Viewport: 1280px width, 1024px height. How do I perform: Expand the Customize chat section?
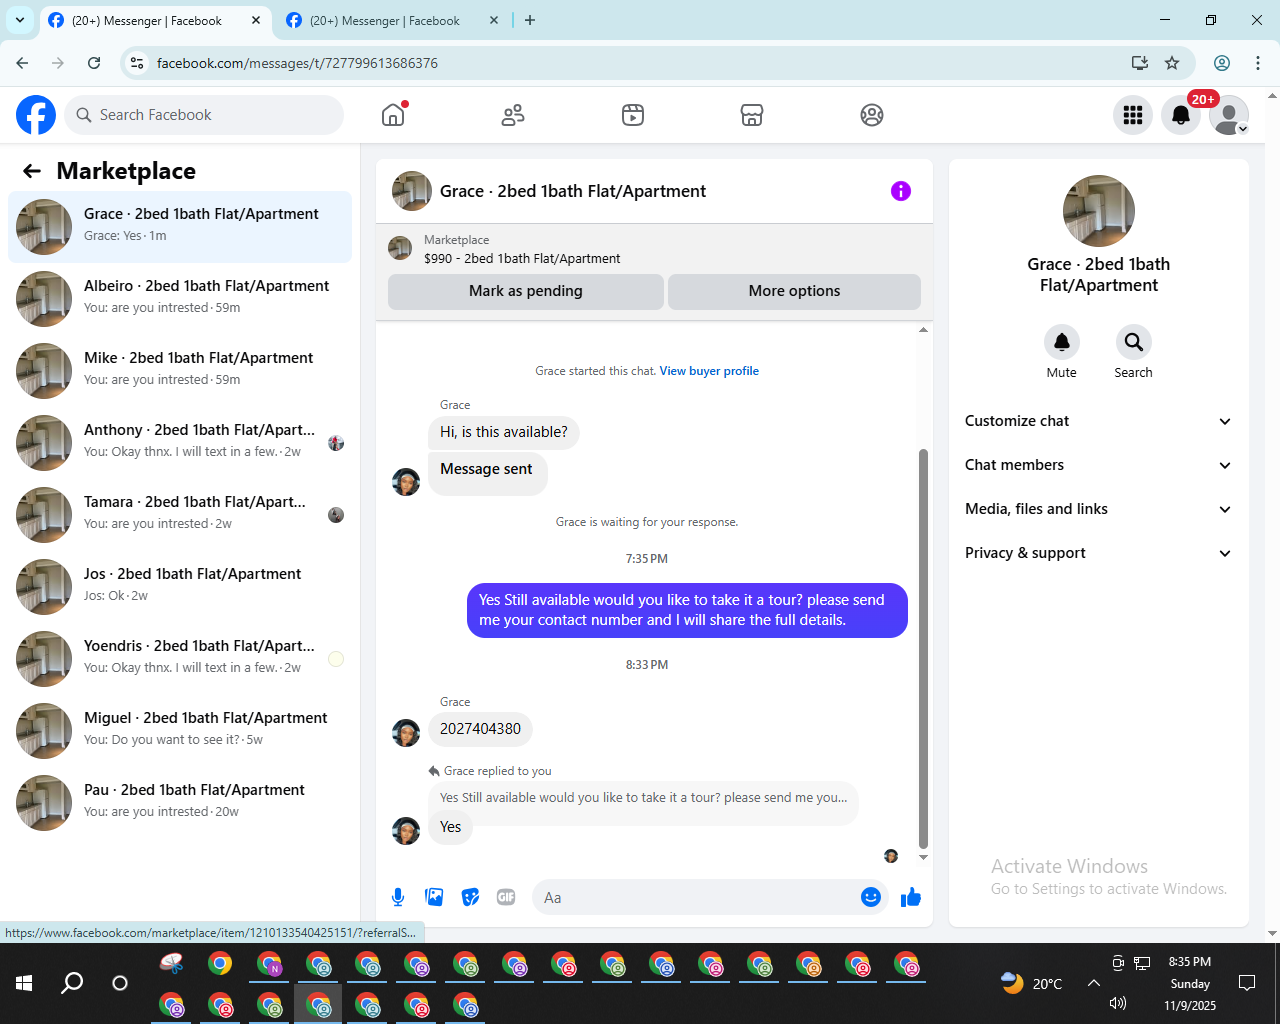click(1098, 421)
